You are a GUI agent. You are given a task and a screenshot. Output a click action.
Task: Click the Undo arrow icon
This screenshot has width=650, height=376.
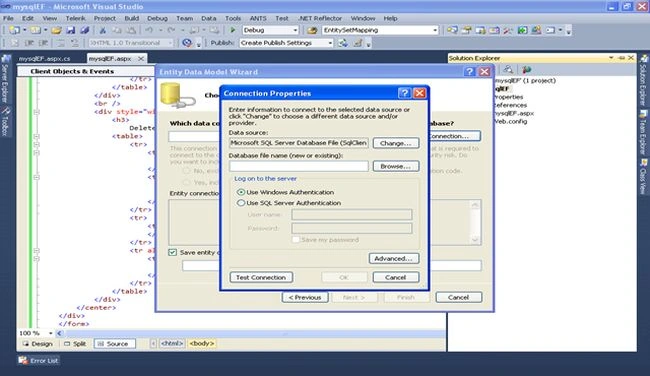click(x=149, y=30)
